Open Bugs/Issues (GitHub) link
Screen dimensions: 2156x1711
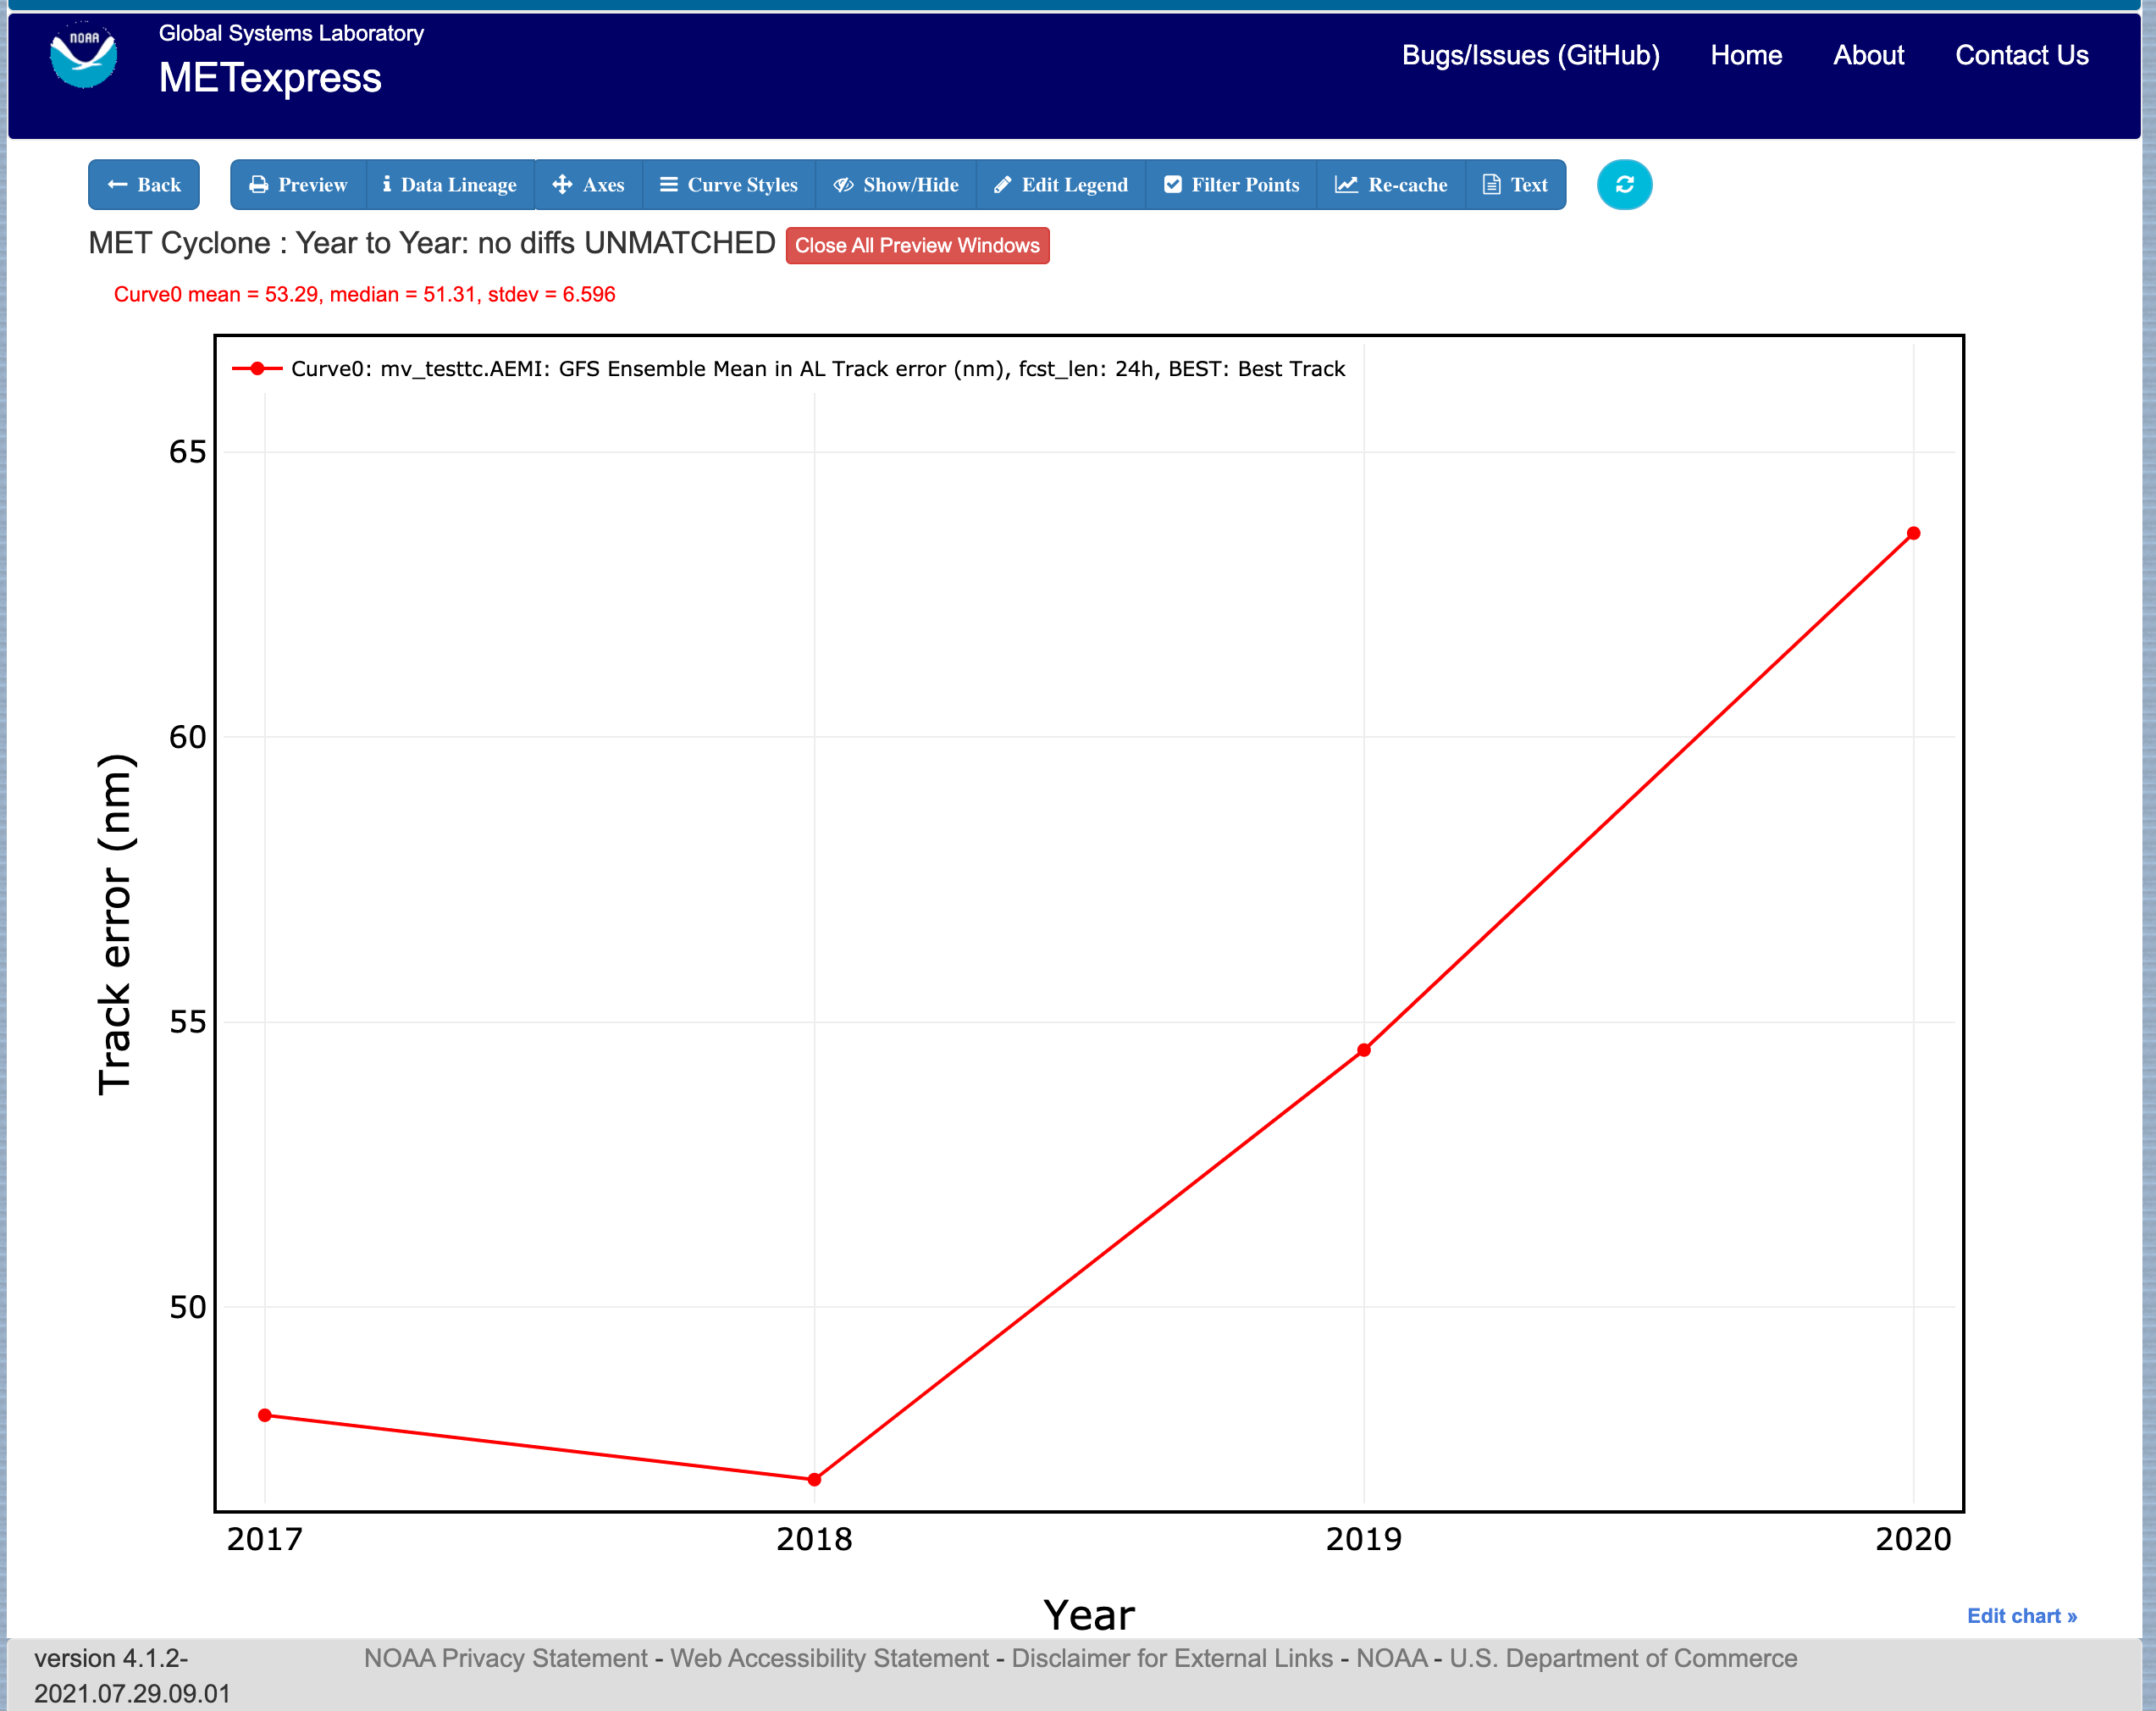click(1530, 55)
